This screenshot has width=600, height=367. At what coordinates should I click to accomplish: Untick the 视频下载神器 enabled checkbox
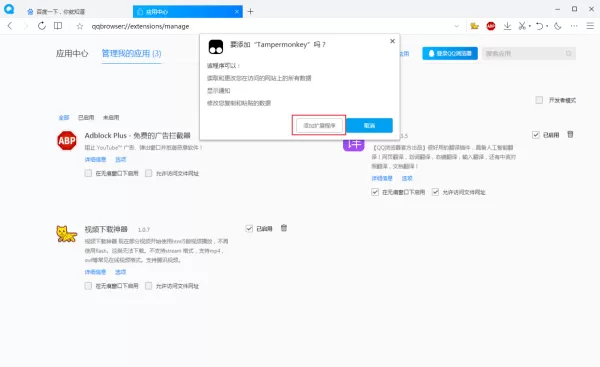tap(249, 228)
